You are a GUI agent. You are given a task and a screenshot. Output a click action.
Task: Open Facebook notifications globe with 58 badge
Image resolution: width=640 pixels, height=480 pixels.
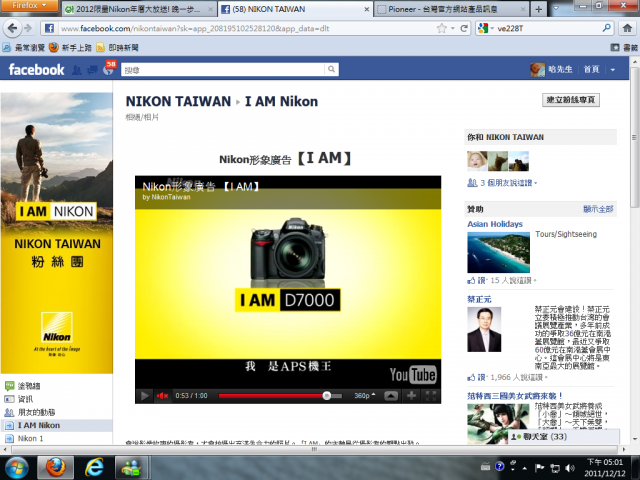click(108, 70)
